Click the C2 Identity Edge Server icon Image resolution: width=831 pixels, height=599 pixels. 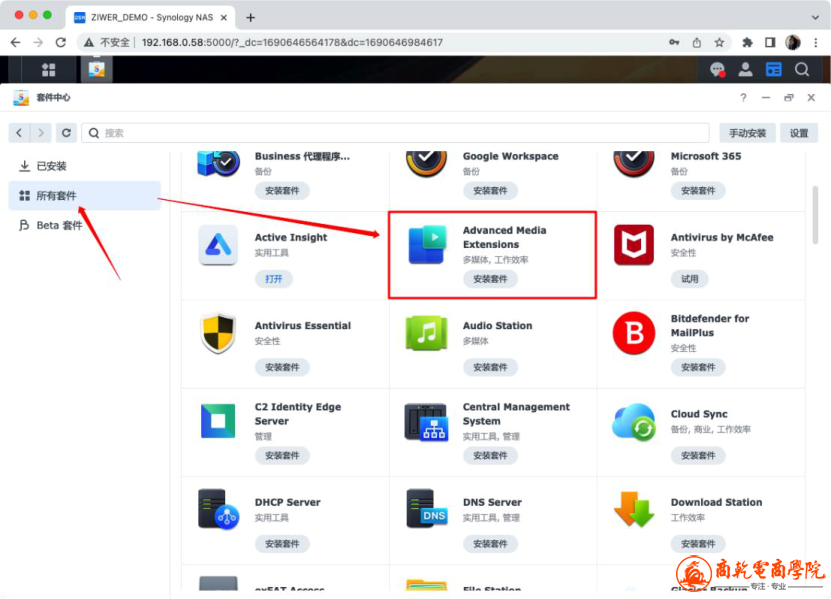218,421
